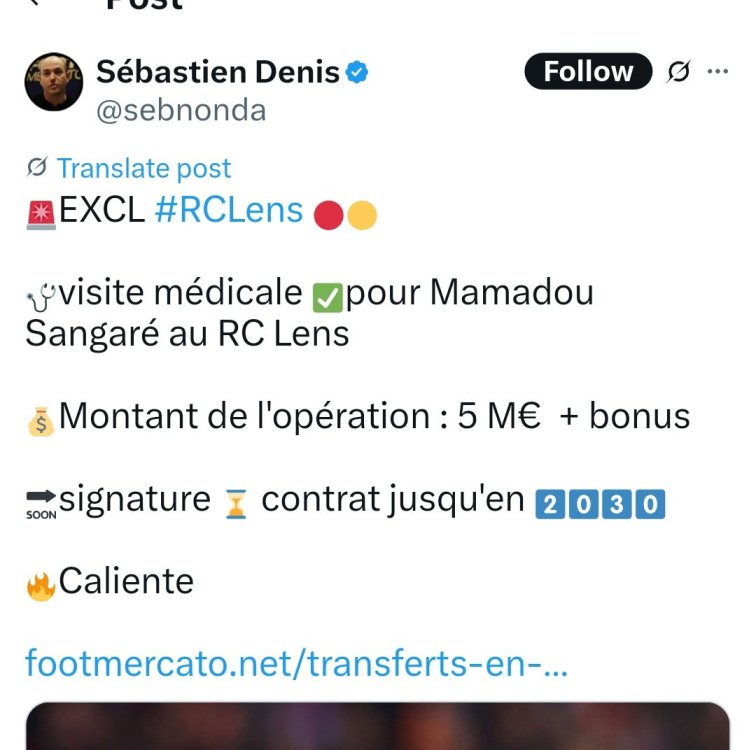Open the #RCLens hashtag
This screenshot has width=756, height=750.
(x=229, y=210)
